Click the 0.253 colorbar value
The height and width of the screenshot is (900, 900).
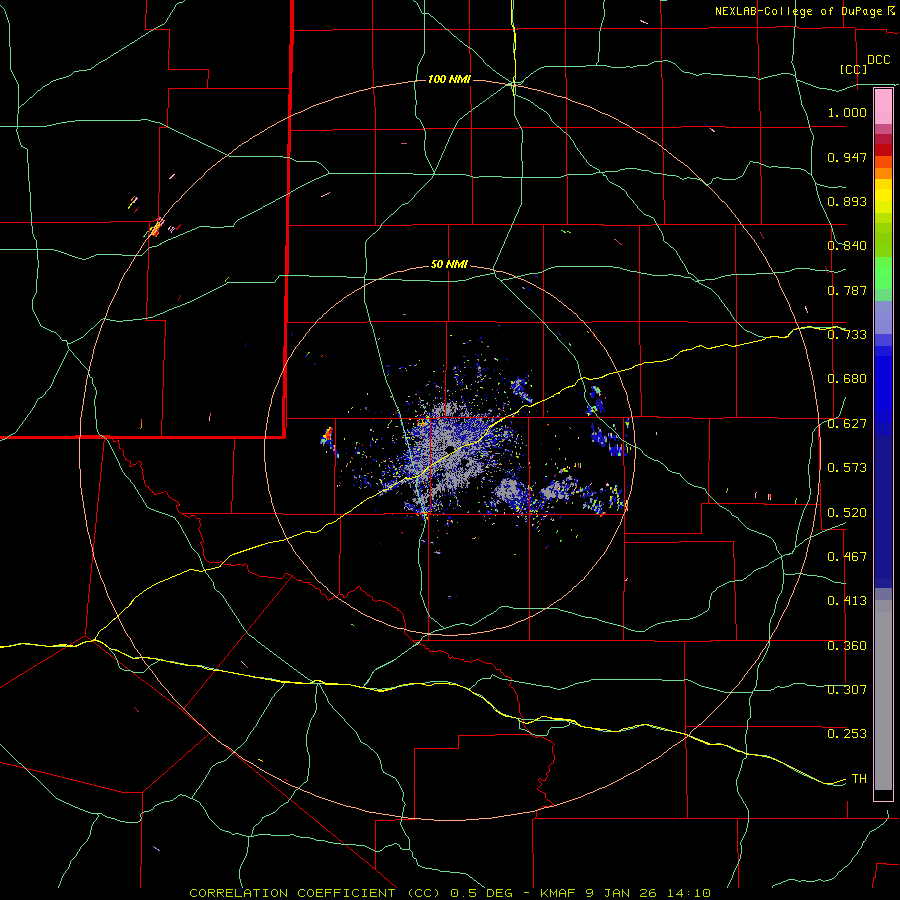click(847, 734)
